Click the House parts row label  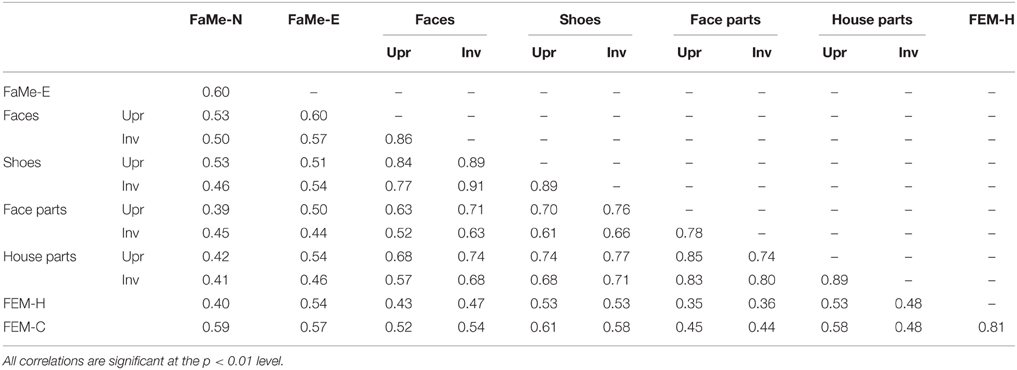click(40, 256)
